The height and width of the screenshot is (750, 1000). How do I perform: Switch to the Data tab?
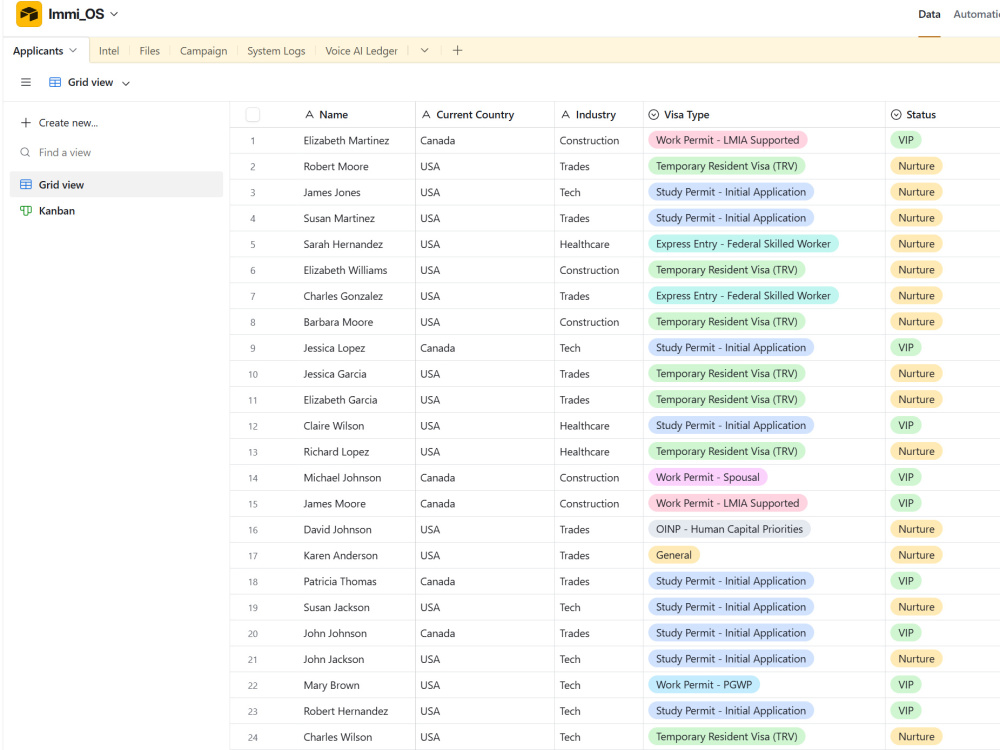pyautogui.click(x=929, y=14)
